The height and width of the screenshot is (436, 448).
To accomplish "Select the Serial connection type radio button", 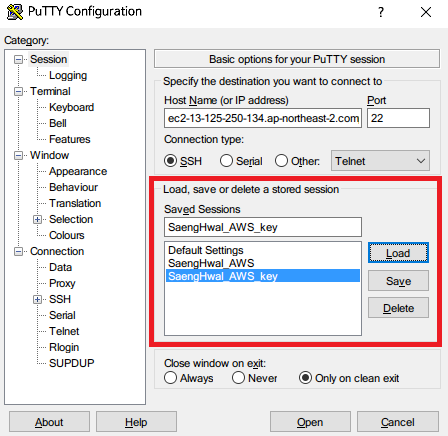I will (226, 161).
